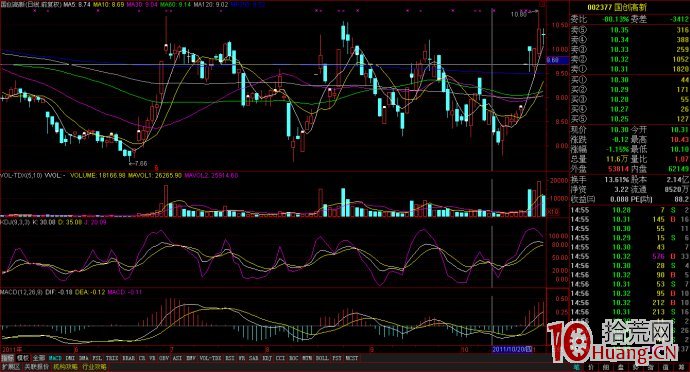Click the 卖① ask price 10.31 row

[x=630, y=69]
